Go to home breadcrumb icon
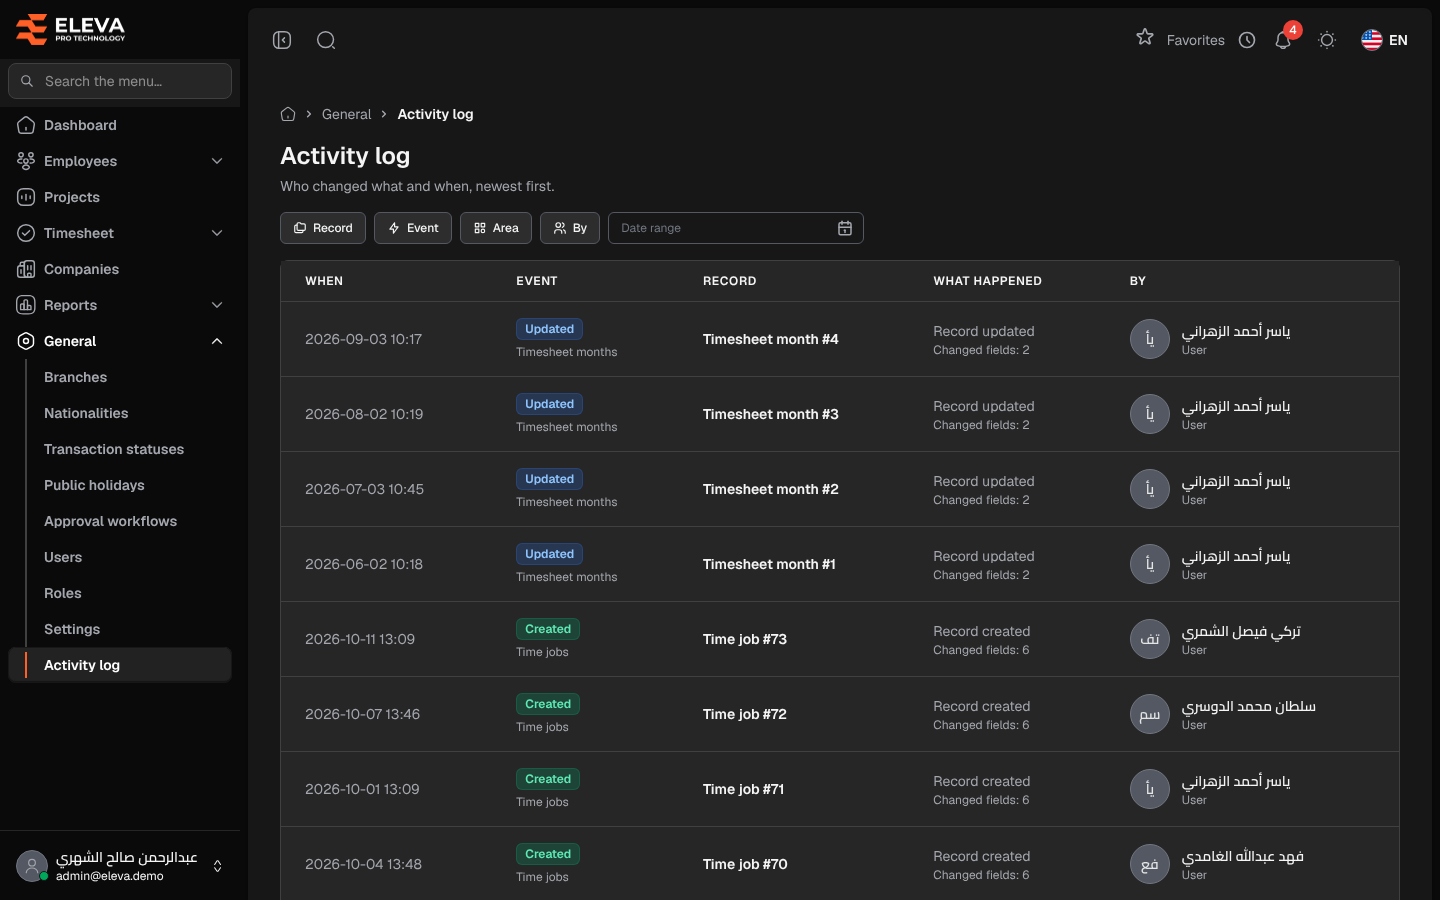 click(x=288, y=114)
